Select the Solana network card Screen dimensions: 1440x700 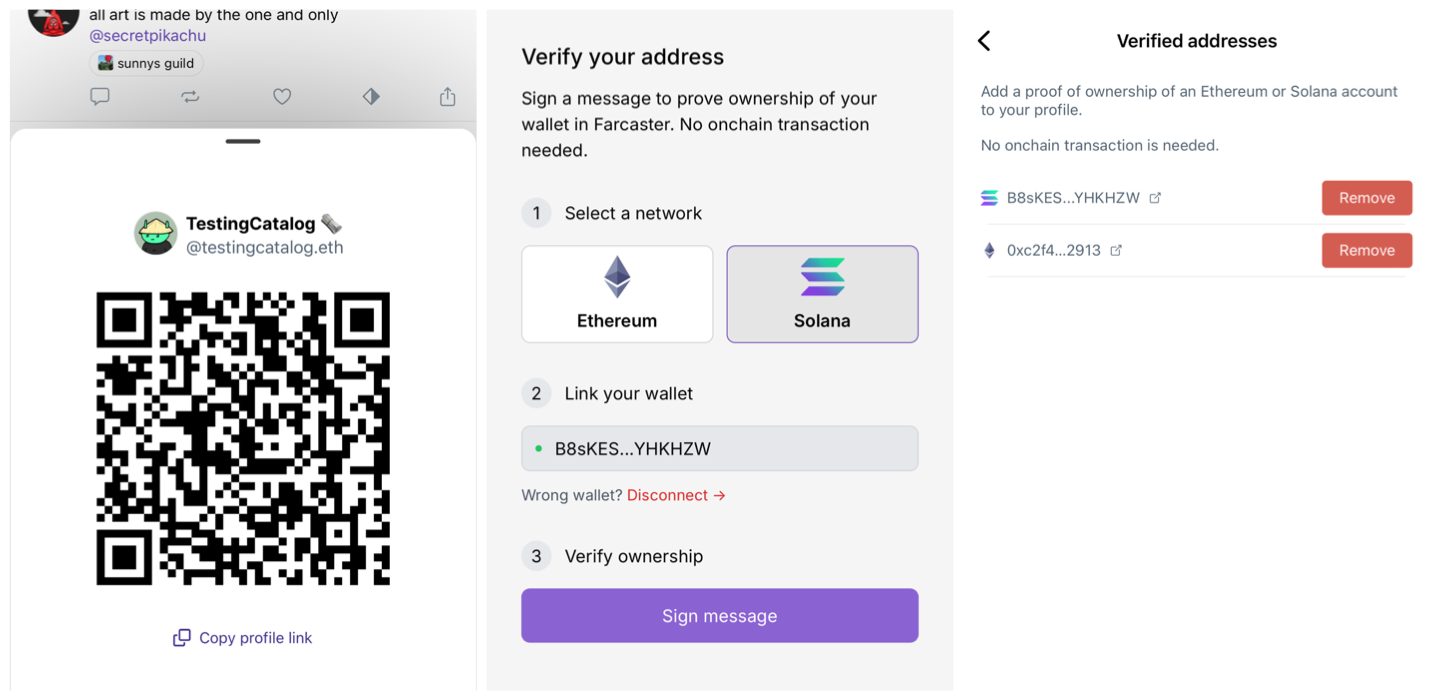click(x=822, y=294)
